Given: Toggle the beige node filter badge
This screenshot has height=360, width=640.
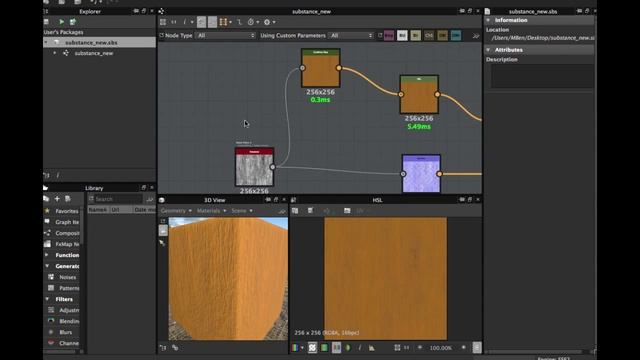Looking at the screenshot, I should pyautogui.click(x=416, y=36).
